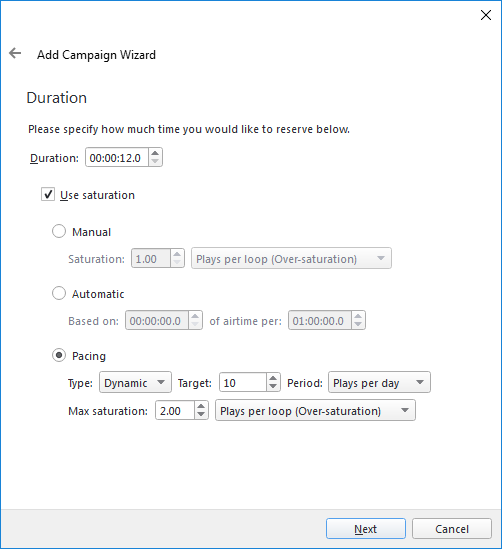Uncheck the Use saturation checkbox

tap(48, 194)
